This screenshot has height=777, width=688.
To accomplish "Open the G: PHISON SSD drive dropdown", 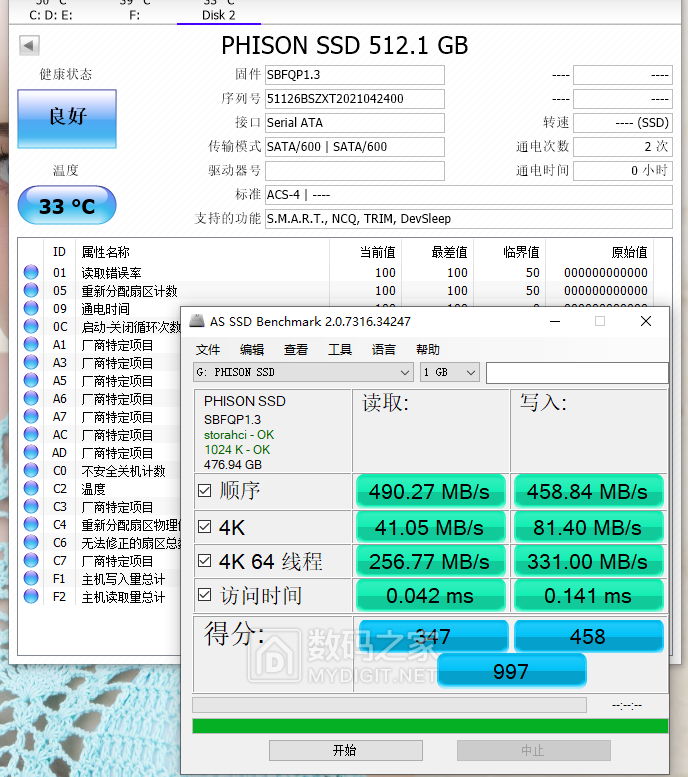I will click(x=303, y=372).
